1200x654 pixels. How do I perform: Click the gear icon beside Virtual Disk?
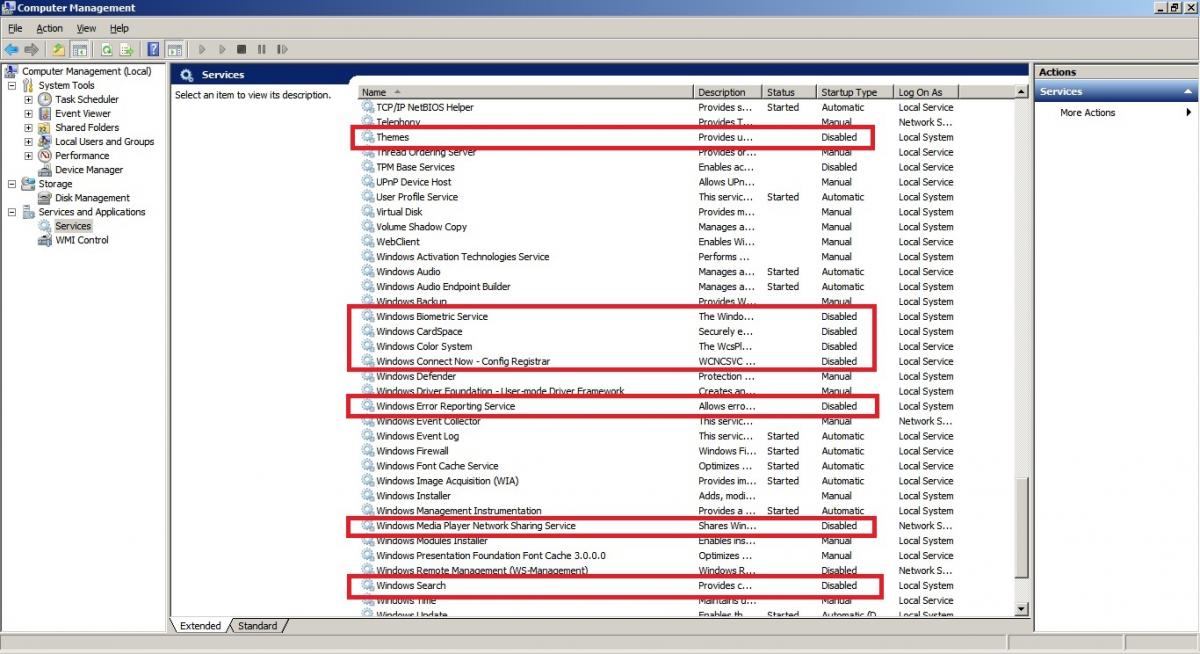click(x=368, y=212)
